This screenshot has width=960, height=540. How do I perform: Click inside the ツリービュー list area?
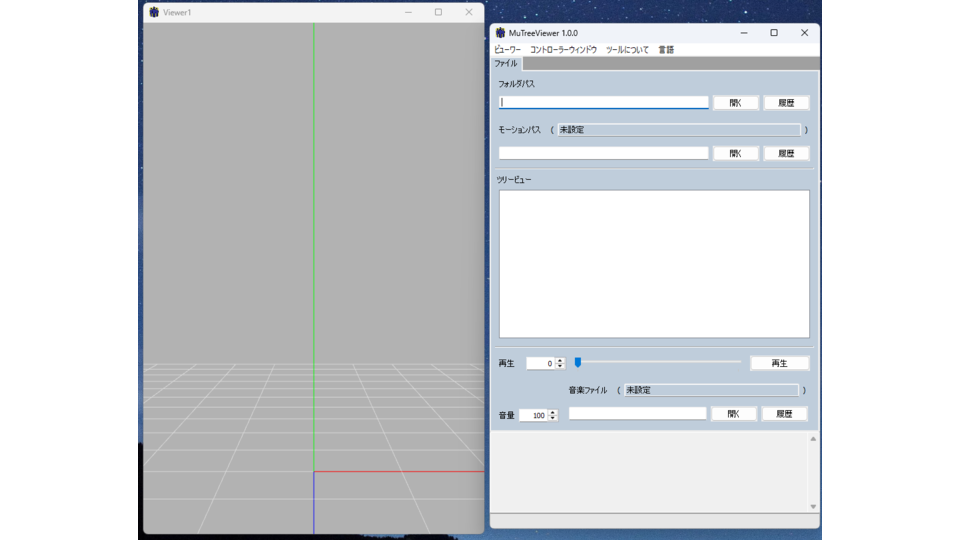pyautogui.click(x=654, y=264)
